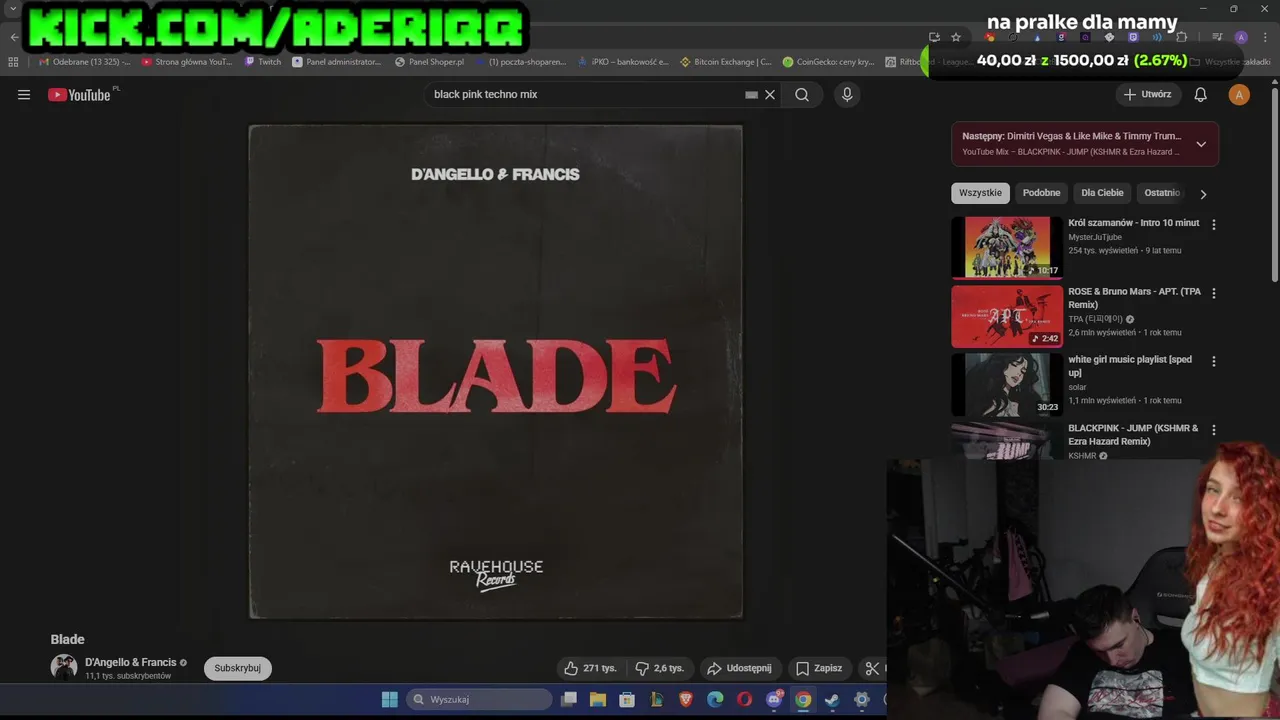Select the Dla Ciebie filter chip

[1102, 193]
